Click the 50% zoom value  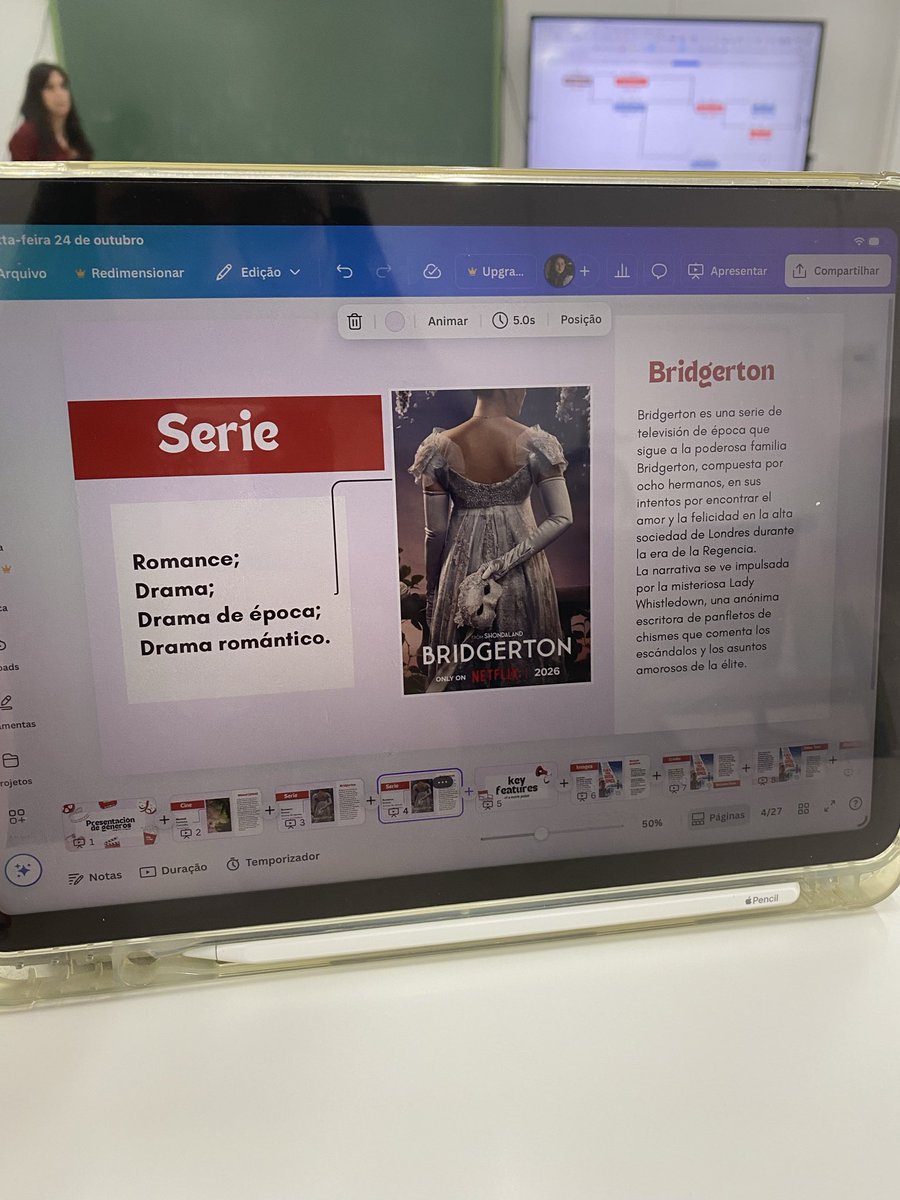click(652, 823)
